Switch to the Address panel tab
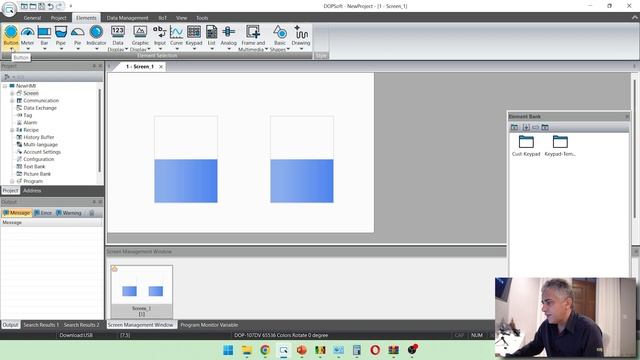 point(32,191)
